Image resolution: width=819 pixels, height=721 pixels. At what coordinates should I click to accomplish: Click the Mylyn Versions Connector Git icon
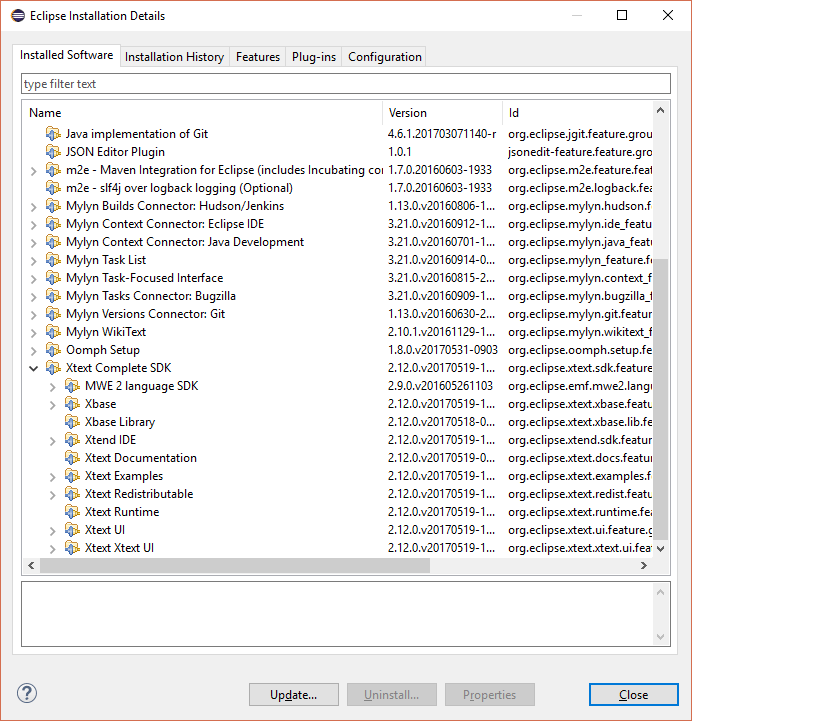click(53, 314)
